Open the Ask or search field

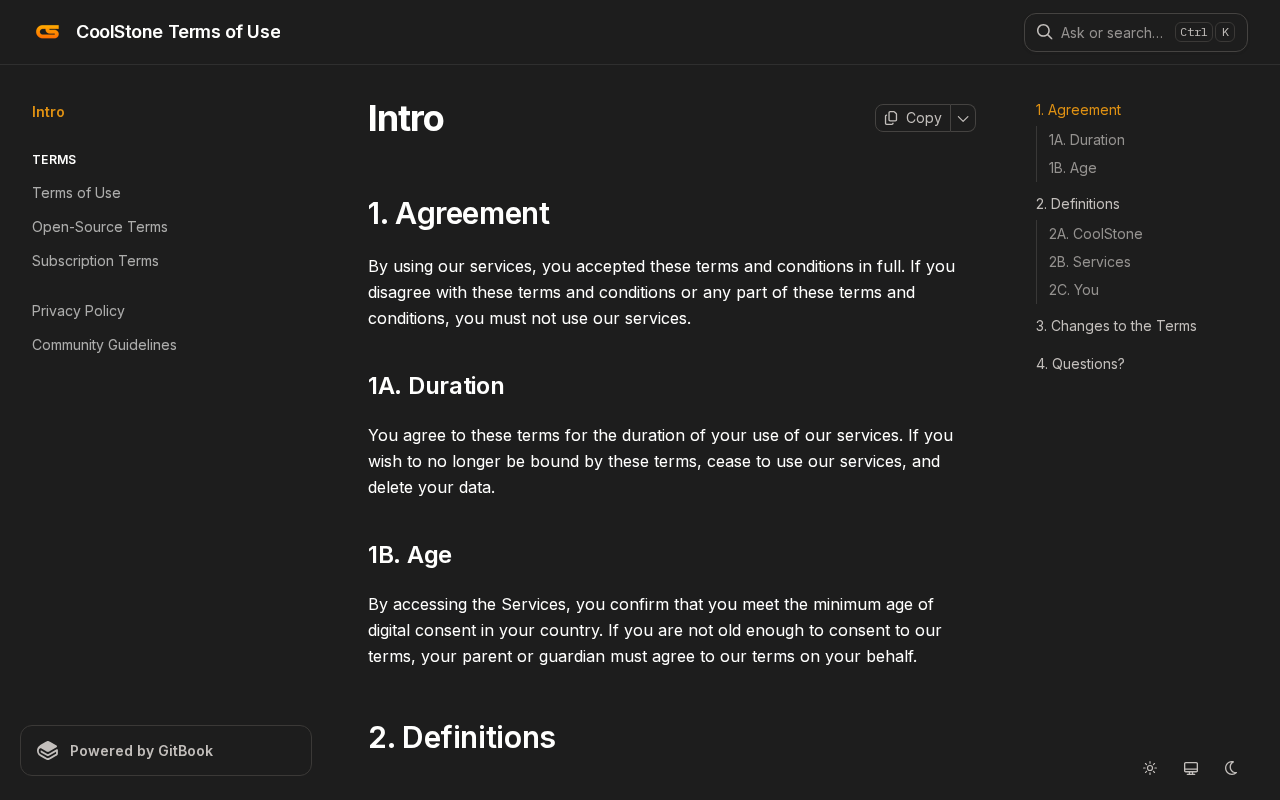click(x=1111, y=32)
